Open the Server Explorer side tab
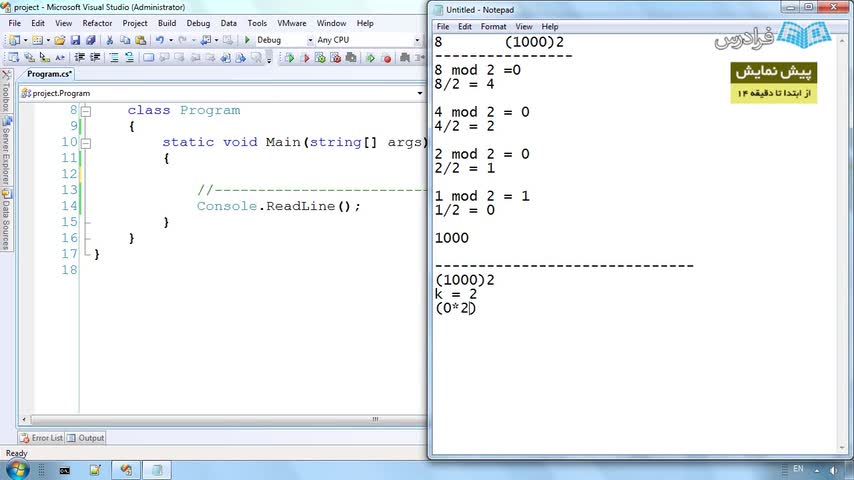 6,151
